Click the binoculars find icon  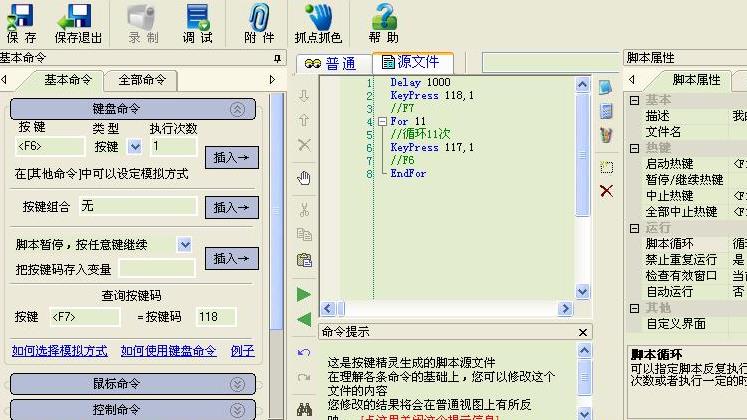[x=304, y=409]
